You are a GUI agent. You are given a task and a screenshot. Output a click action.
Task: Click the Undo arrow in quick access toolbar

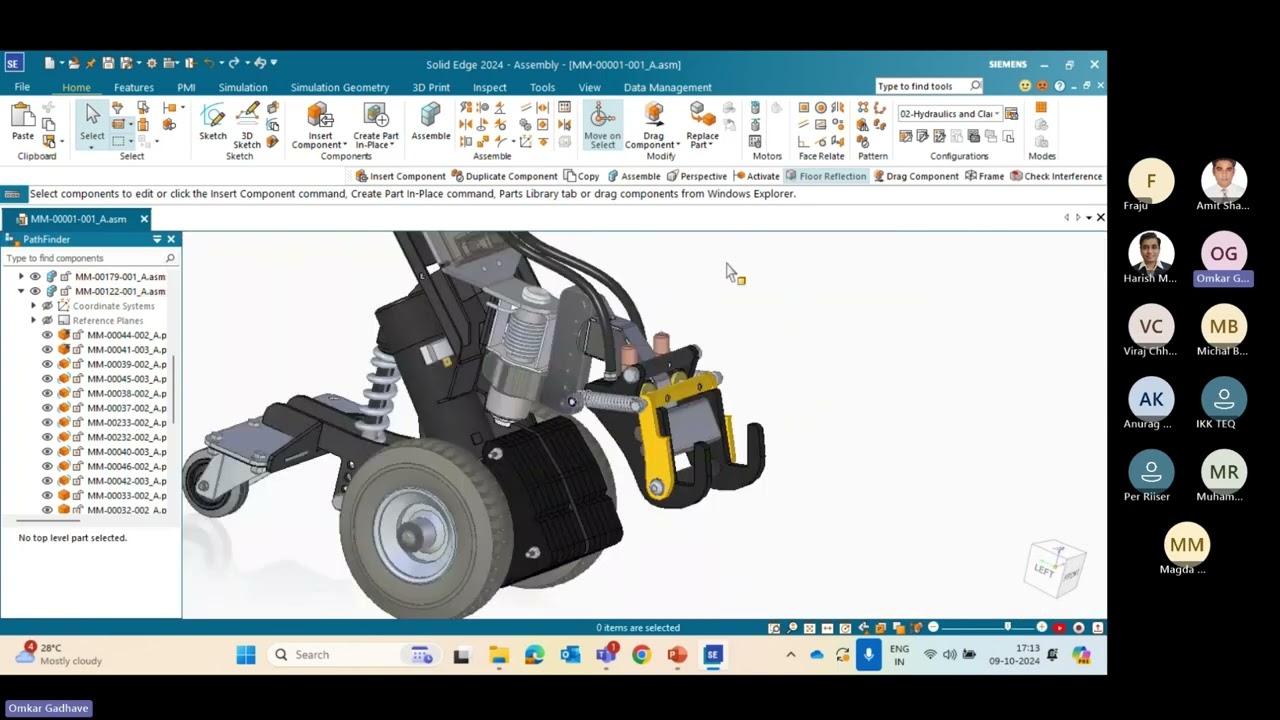tap(209, 63)
